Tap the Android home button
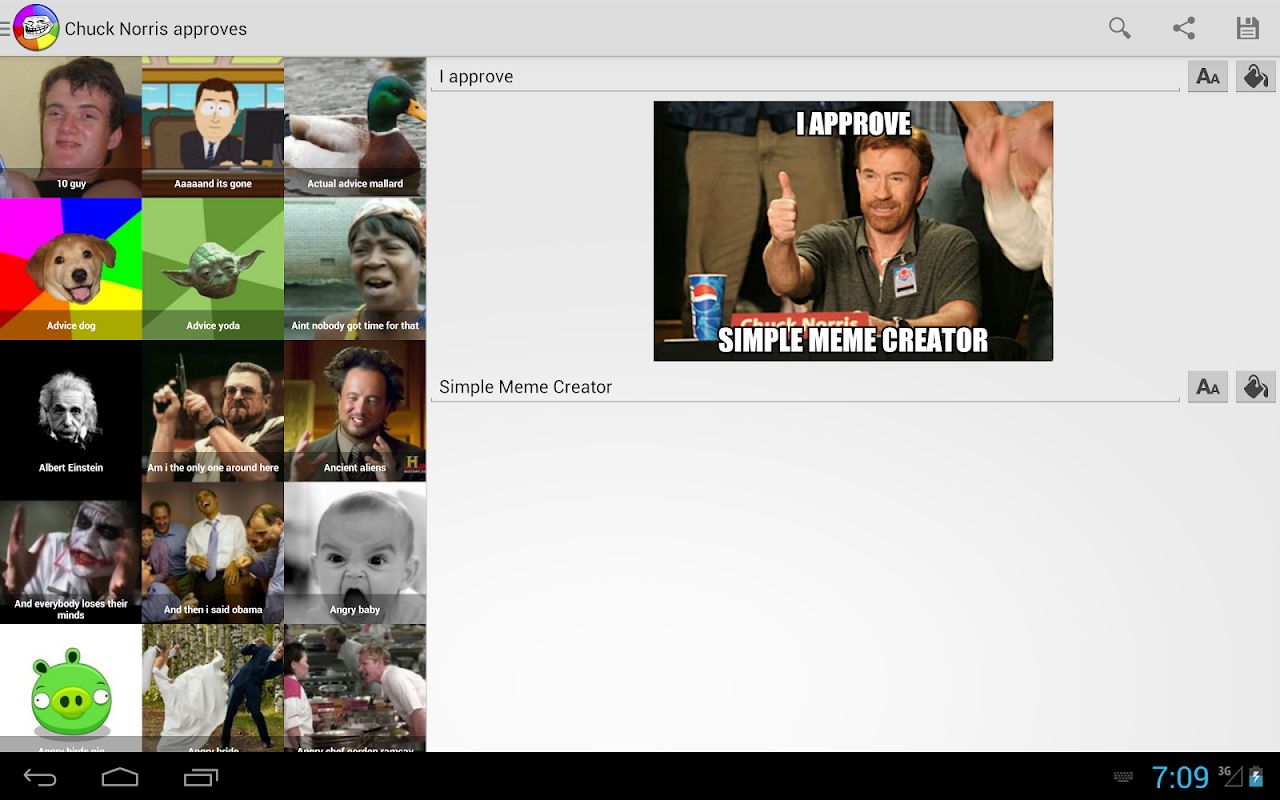 tap(120, 777)
